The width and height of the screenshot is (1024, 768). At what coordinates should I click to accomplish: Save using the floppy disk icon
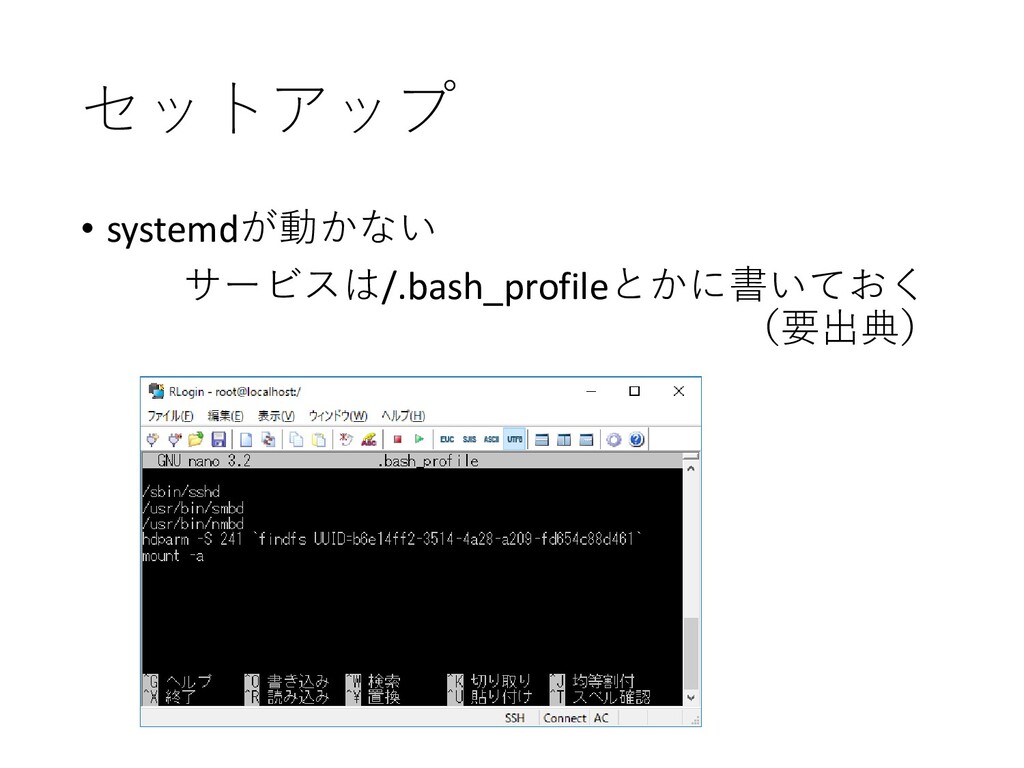(219, 440)
